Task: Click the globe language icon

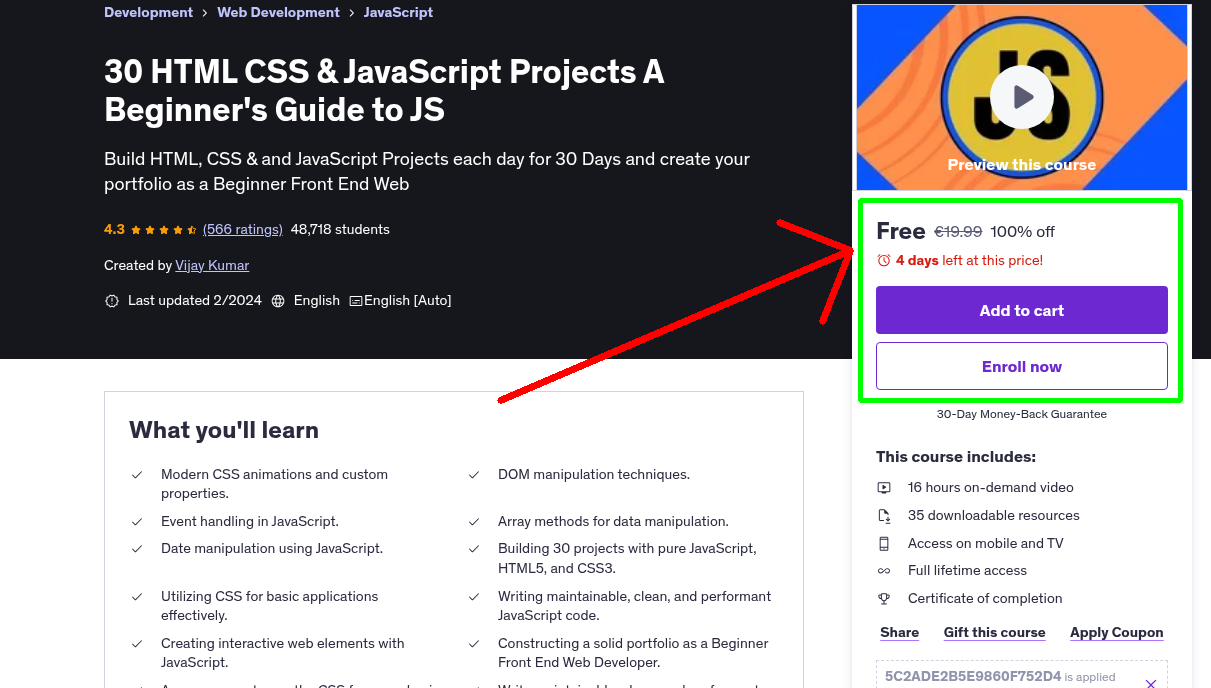Action: click(278, 301)
